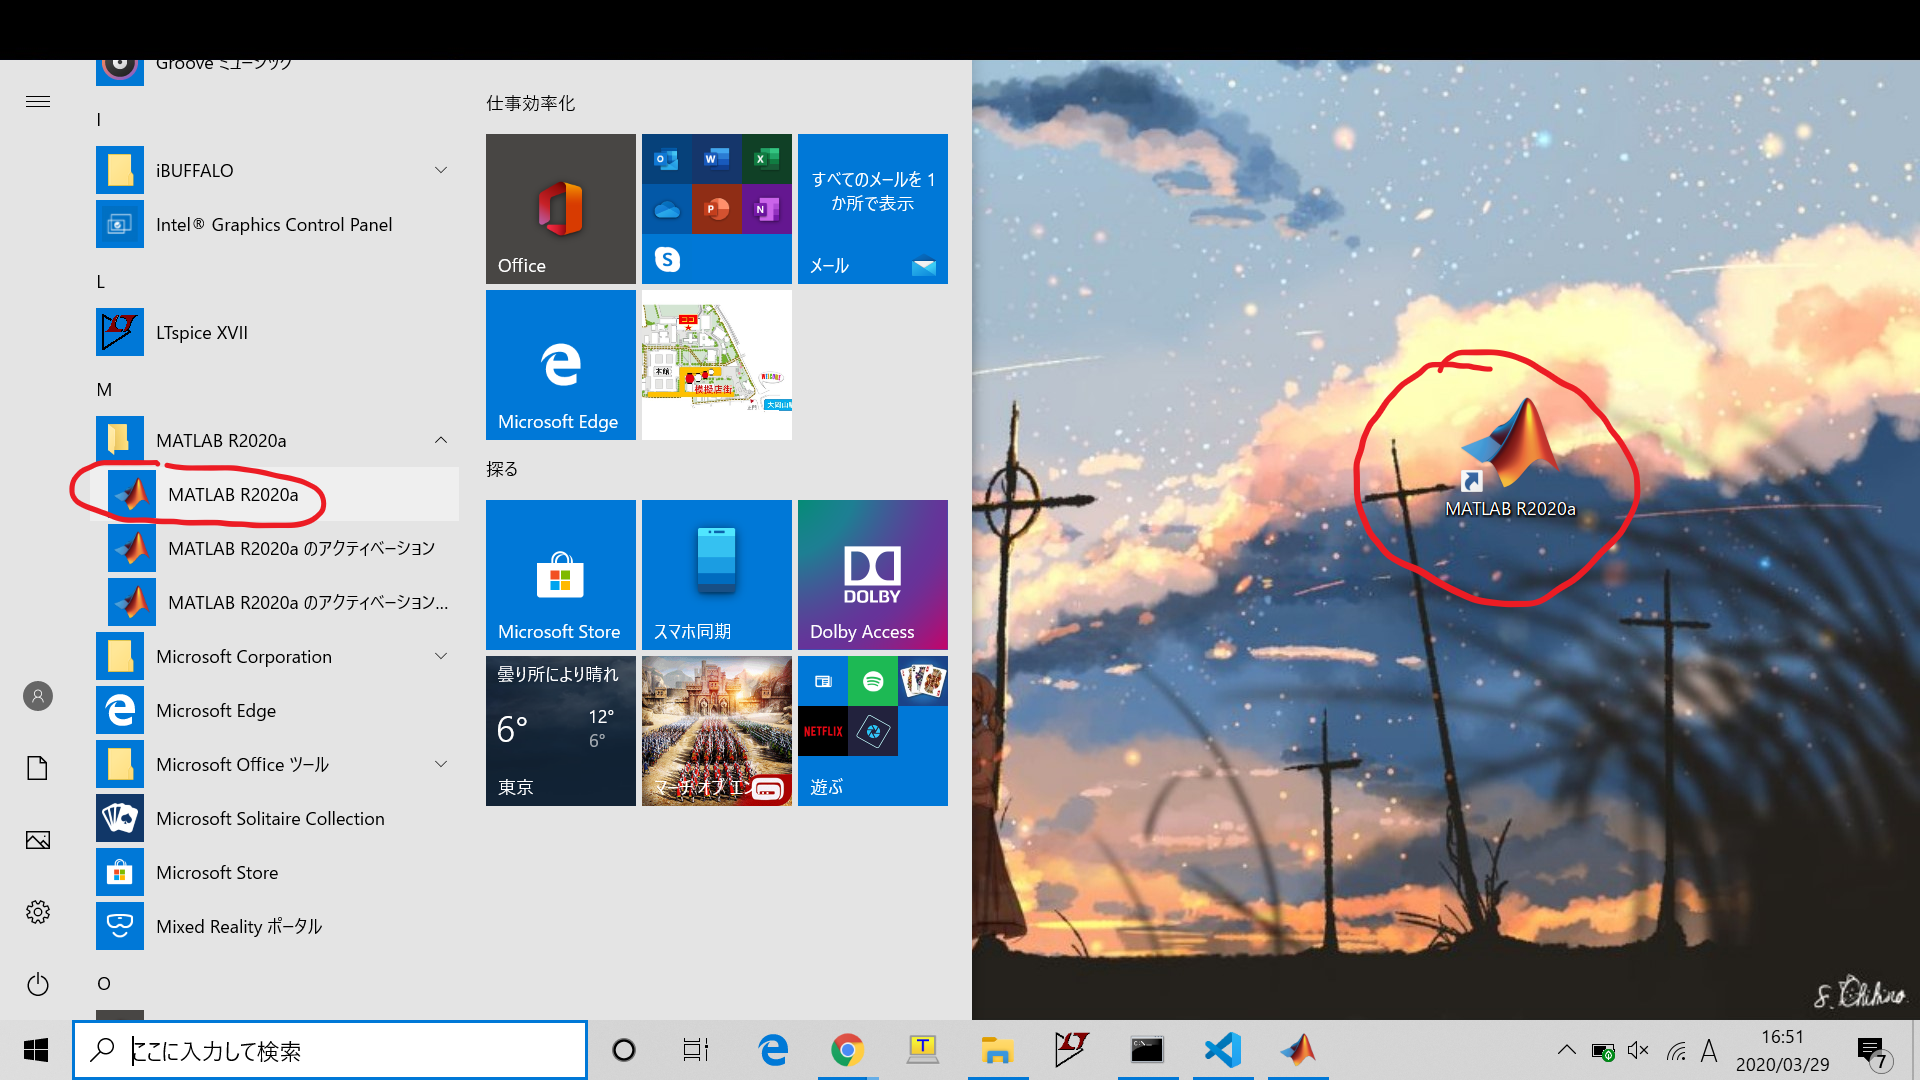Open LTspice XVII from the app list
Screen dimensions: 1920x1080
tap(274, 333)
